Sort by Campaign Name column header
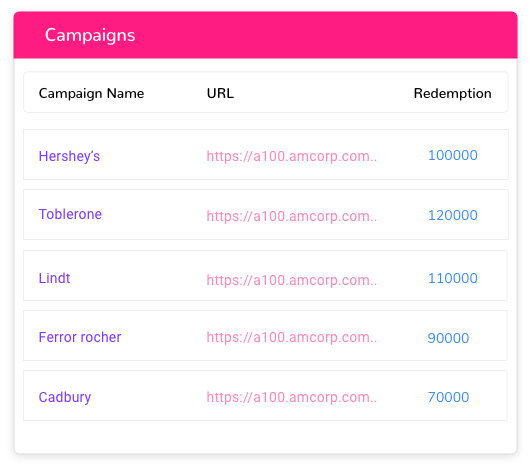 [91, 93]
